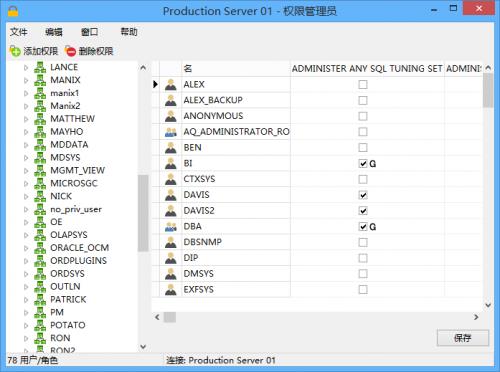The height and width of the screenshot is (372, 500).
Task: Click the 名 column header
Action: pyautogui.click(x=236, y=69)
